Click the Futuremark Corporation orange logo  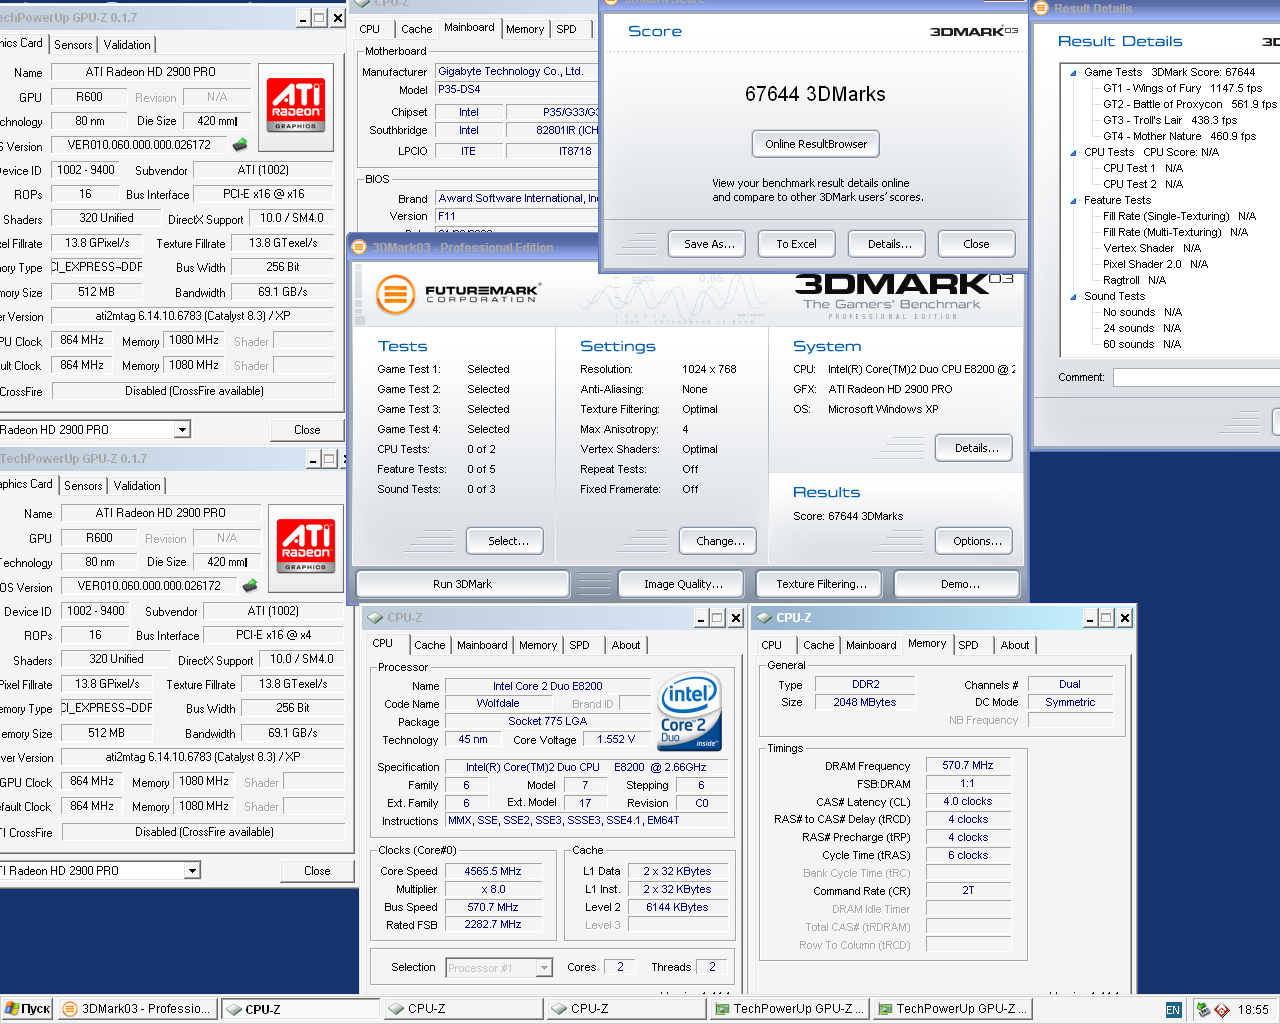point(395,294)
